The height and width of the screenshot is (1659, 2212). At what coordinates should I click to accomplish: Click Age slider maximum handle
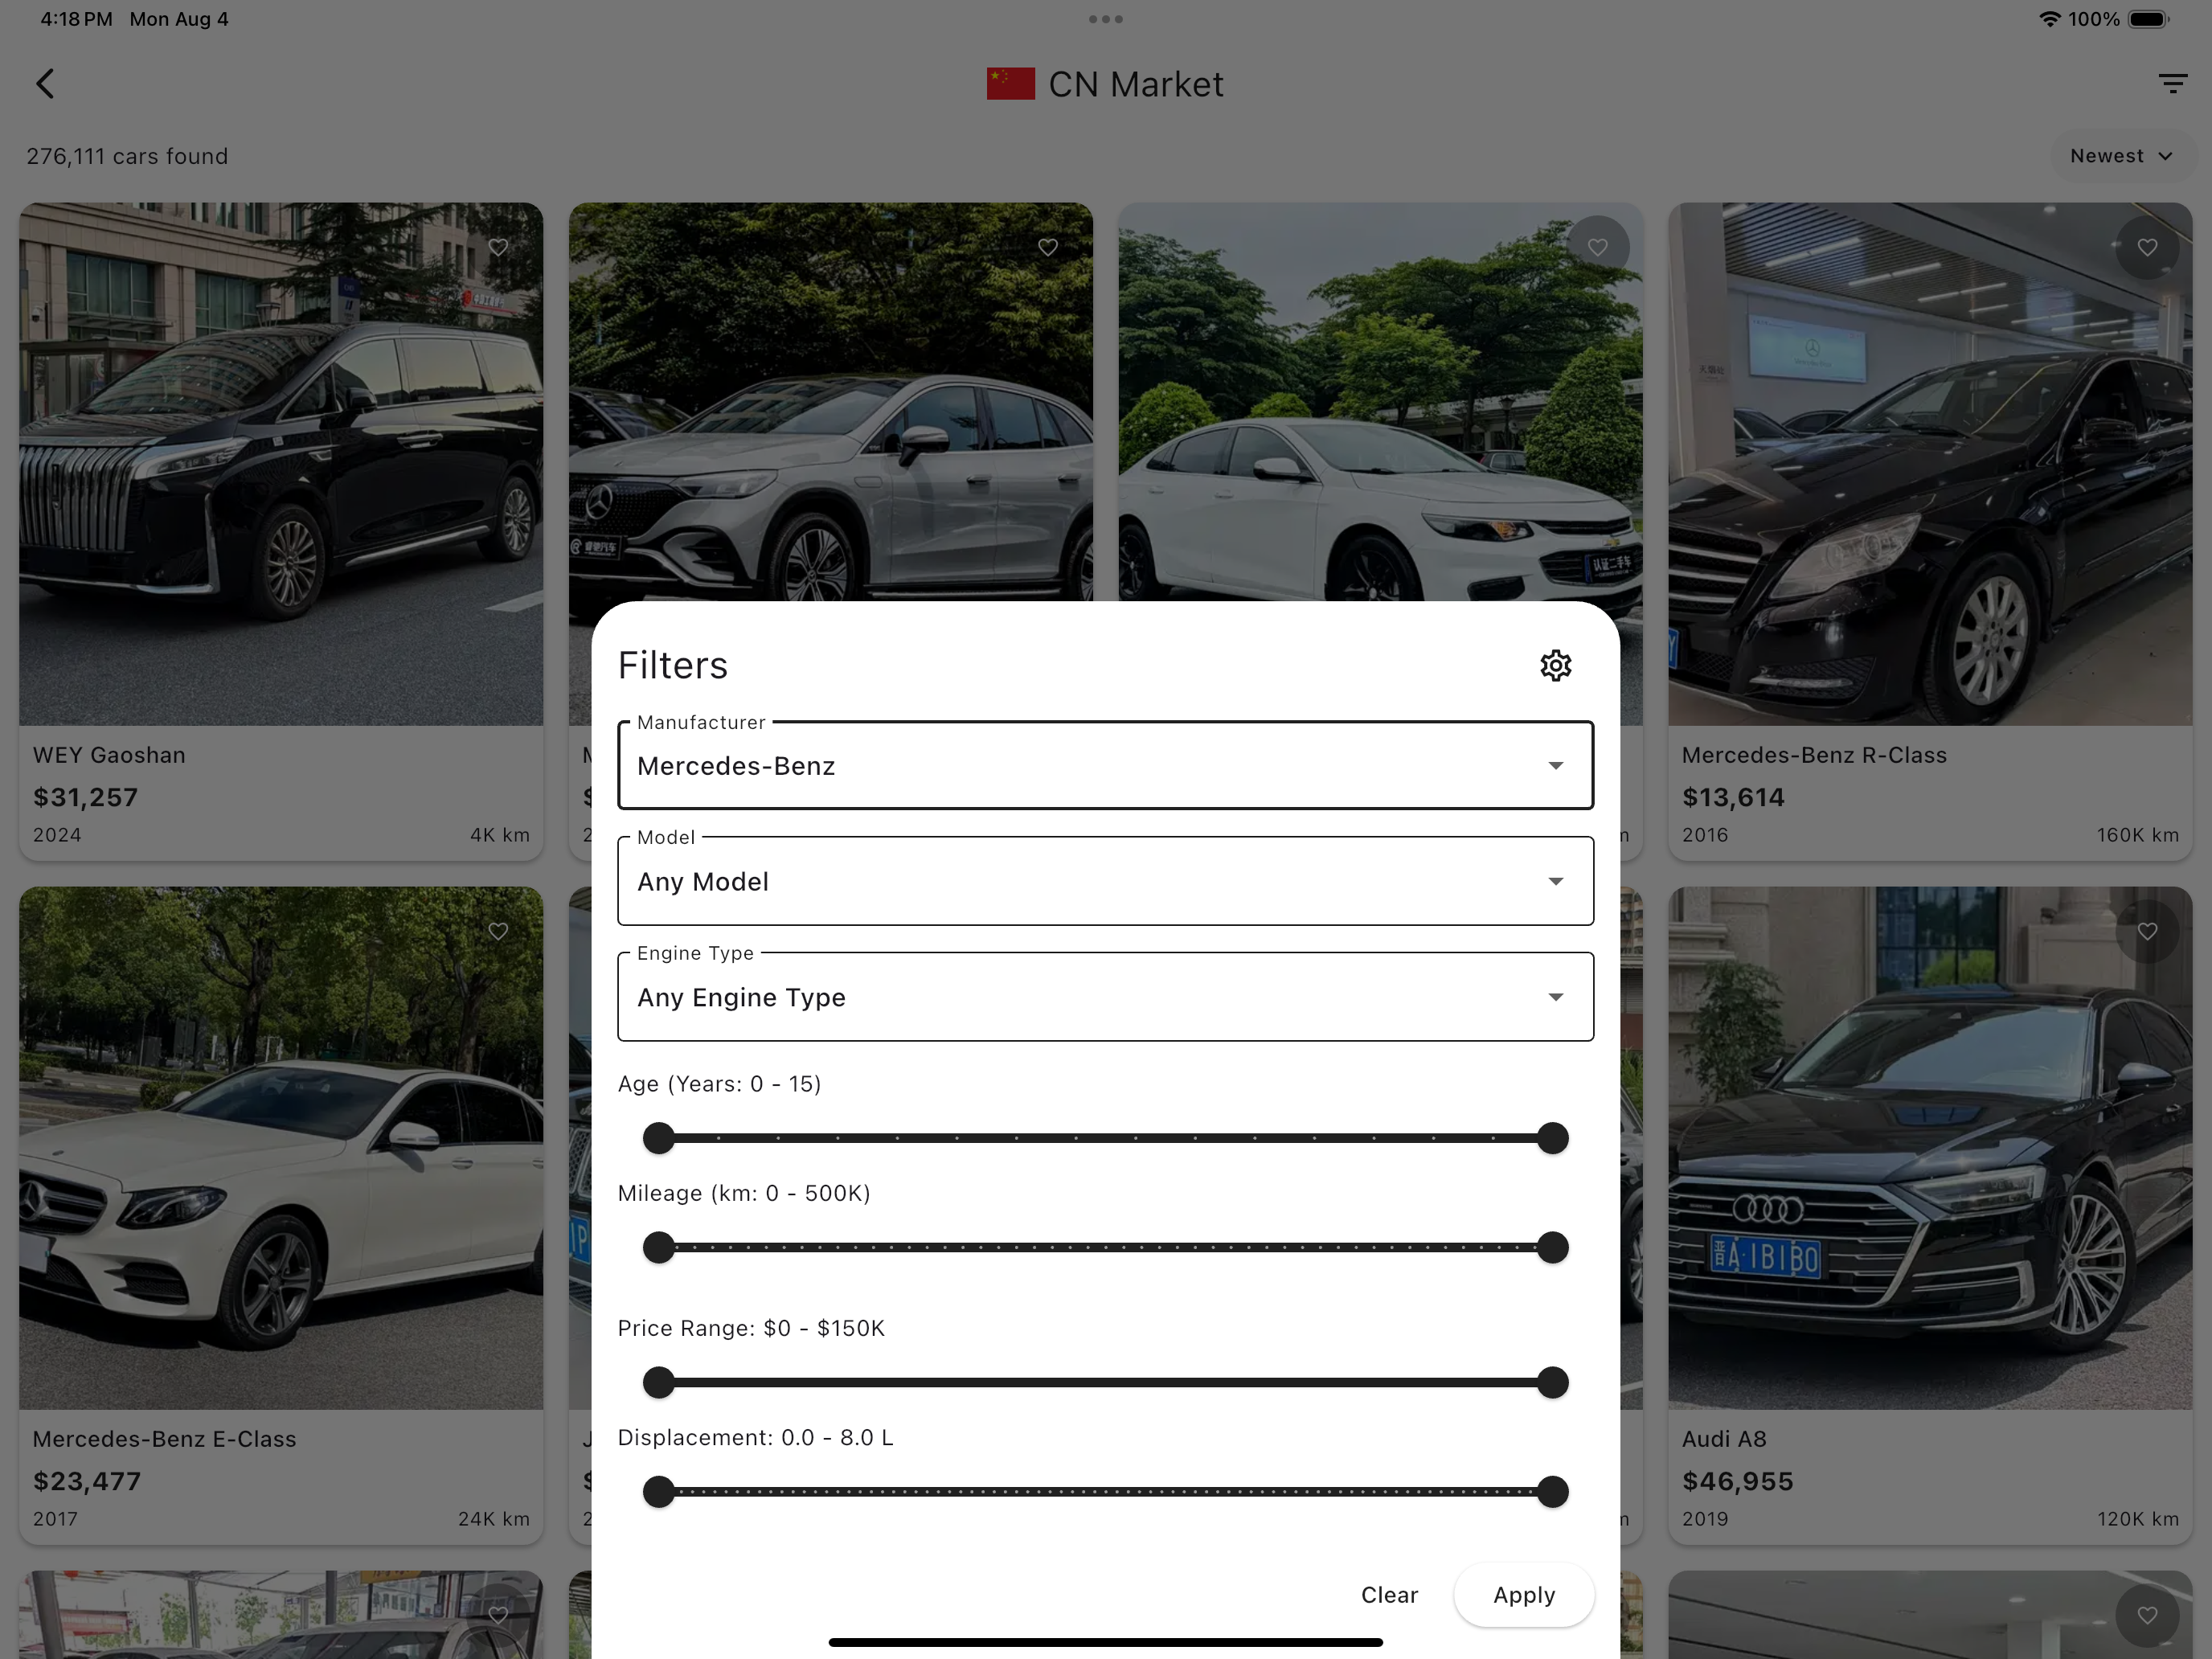tap(1552, 1138)
